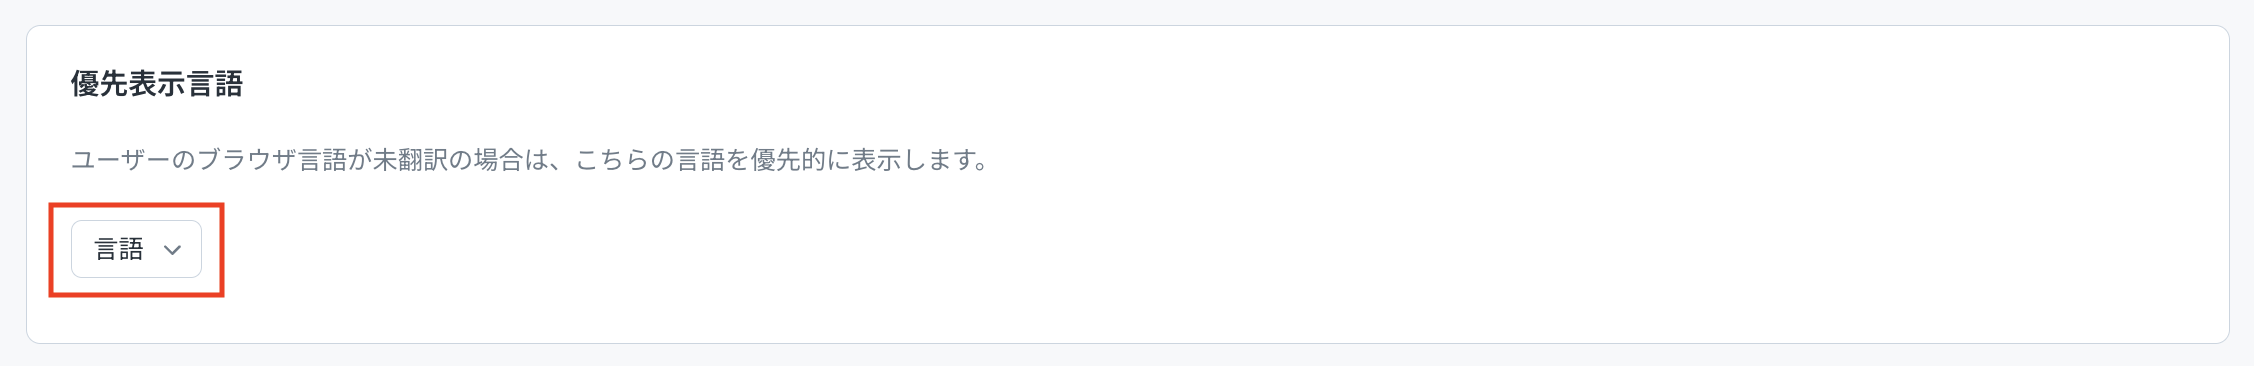
Task: Click the word ブラウザ言語 in the description
Action: coord(272,160)
